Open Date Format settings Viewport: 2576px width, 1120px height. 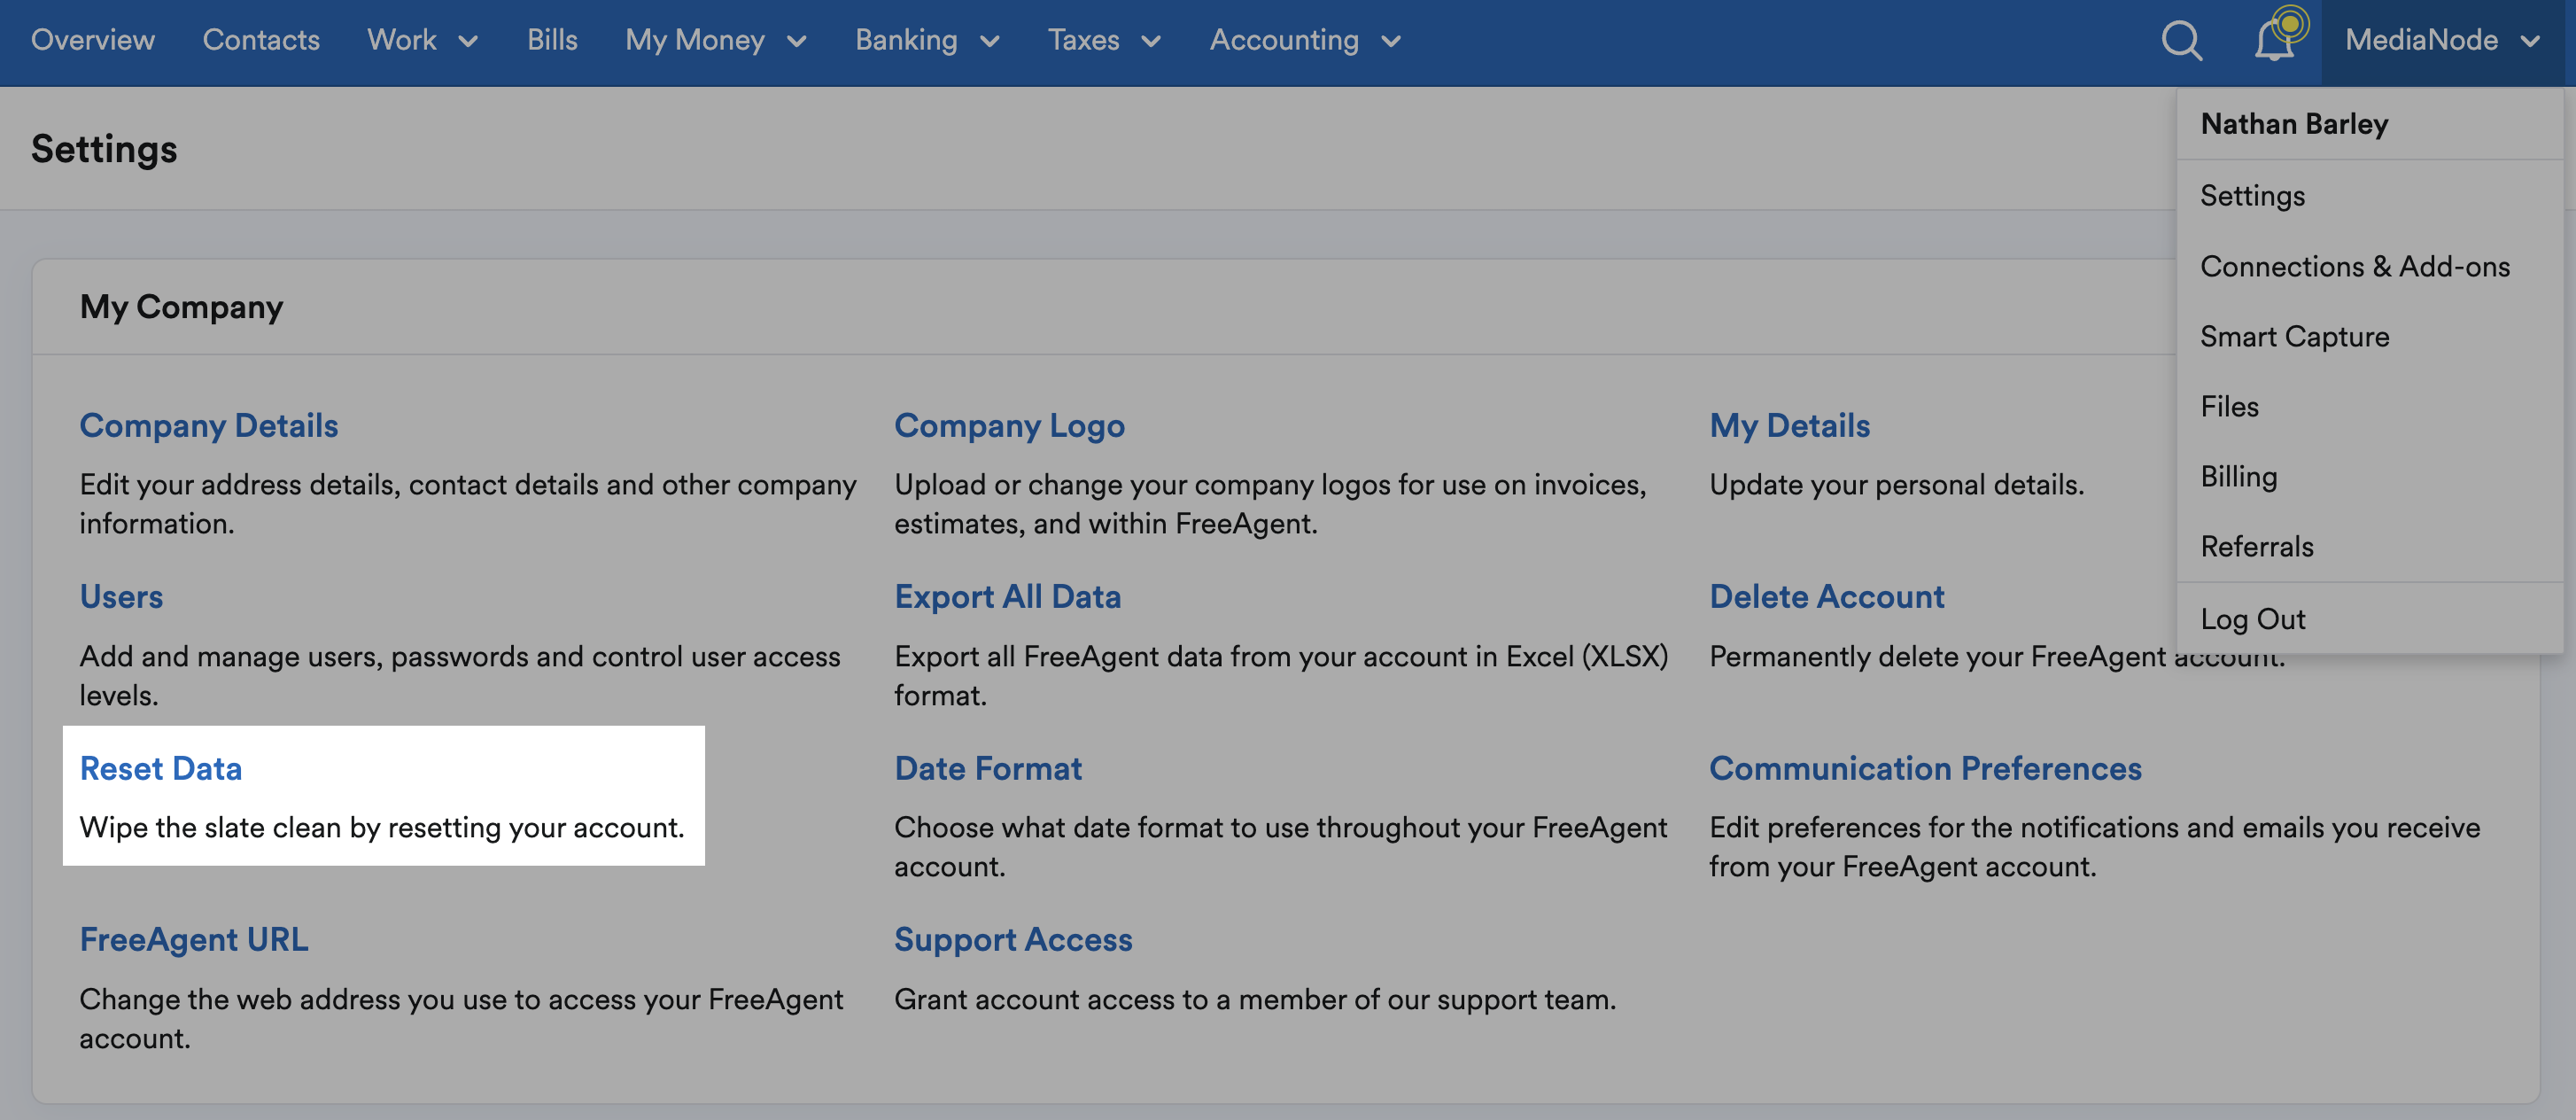pyautogui.click(x=987, y=769)
